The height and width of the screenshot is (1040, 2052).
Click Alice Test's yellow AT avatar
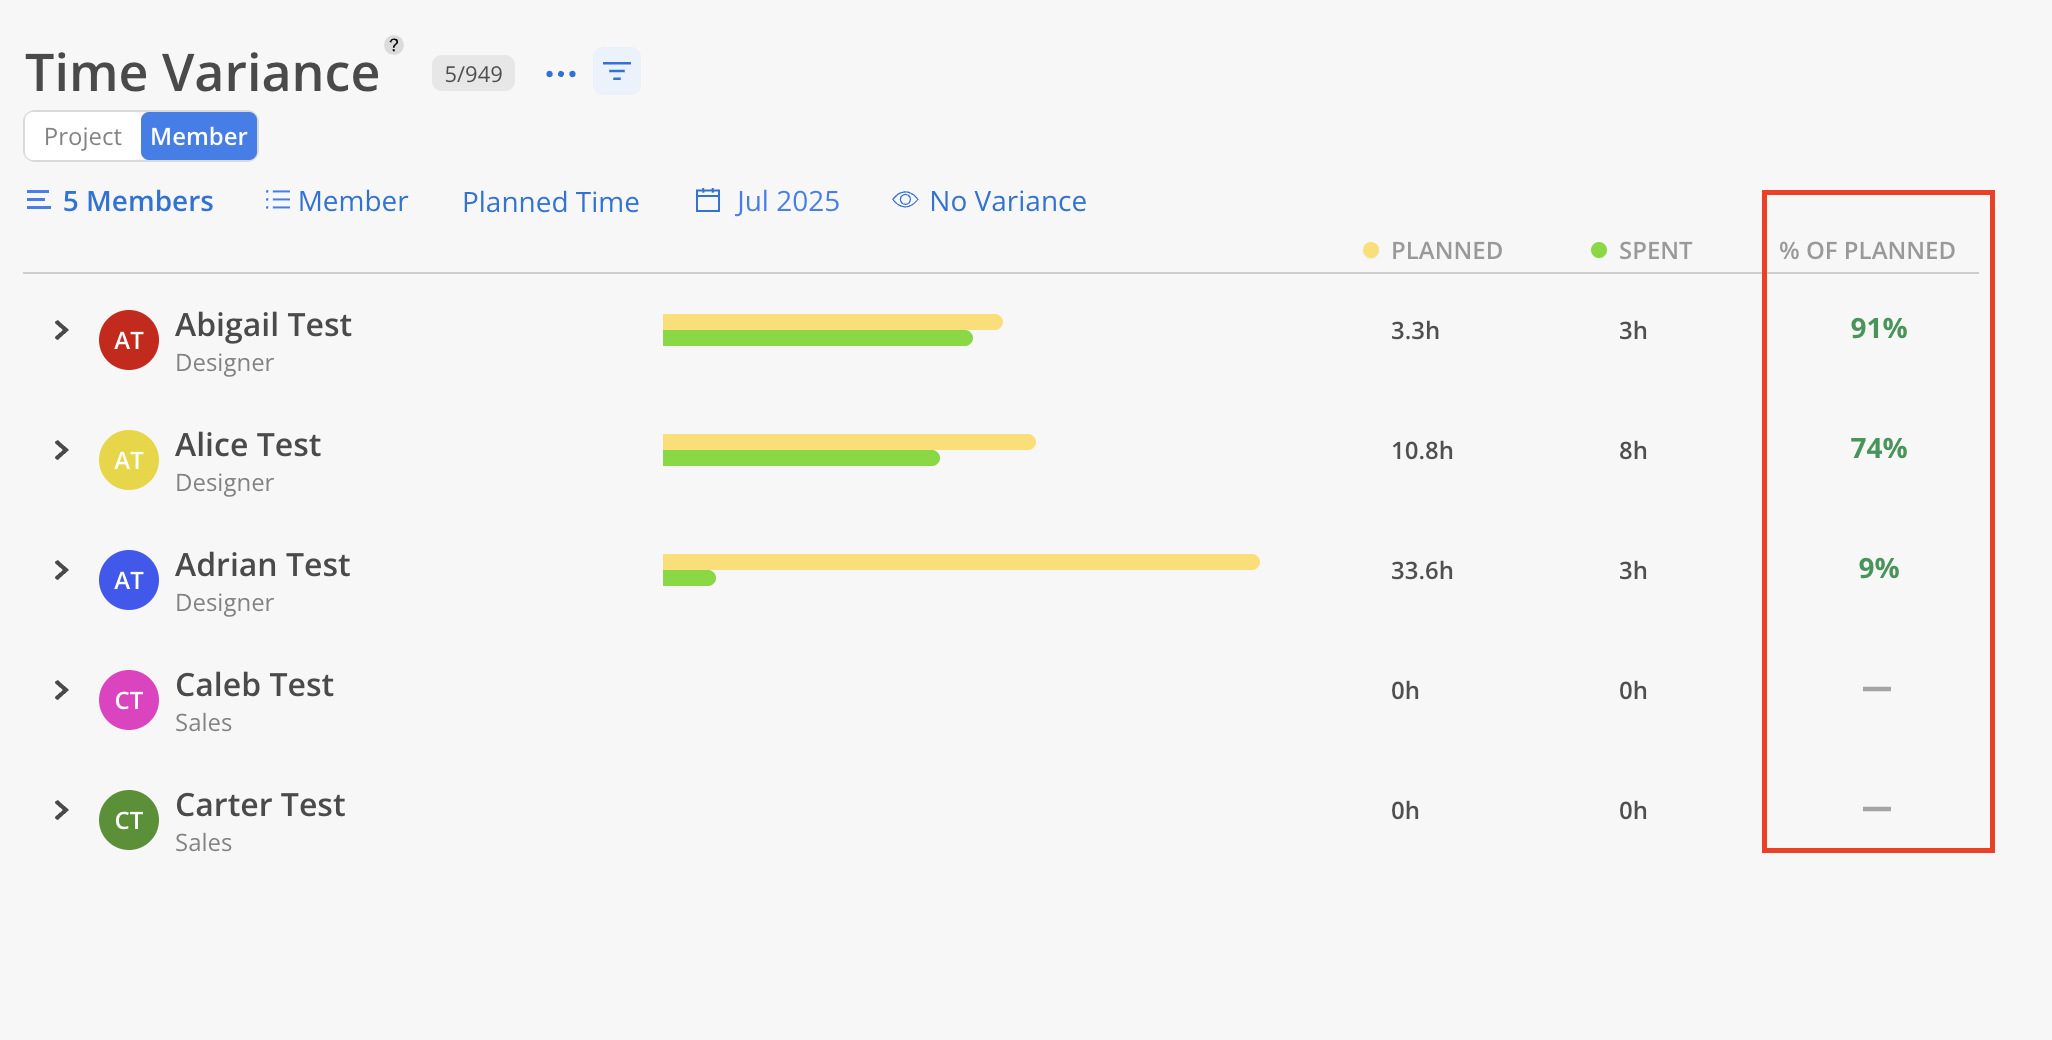pos(129,460)
